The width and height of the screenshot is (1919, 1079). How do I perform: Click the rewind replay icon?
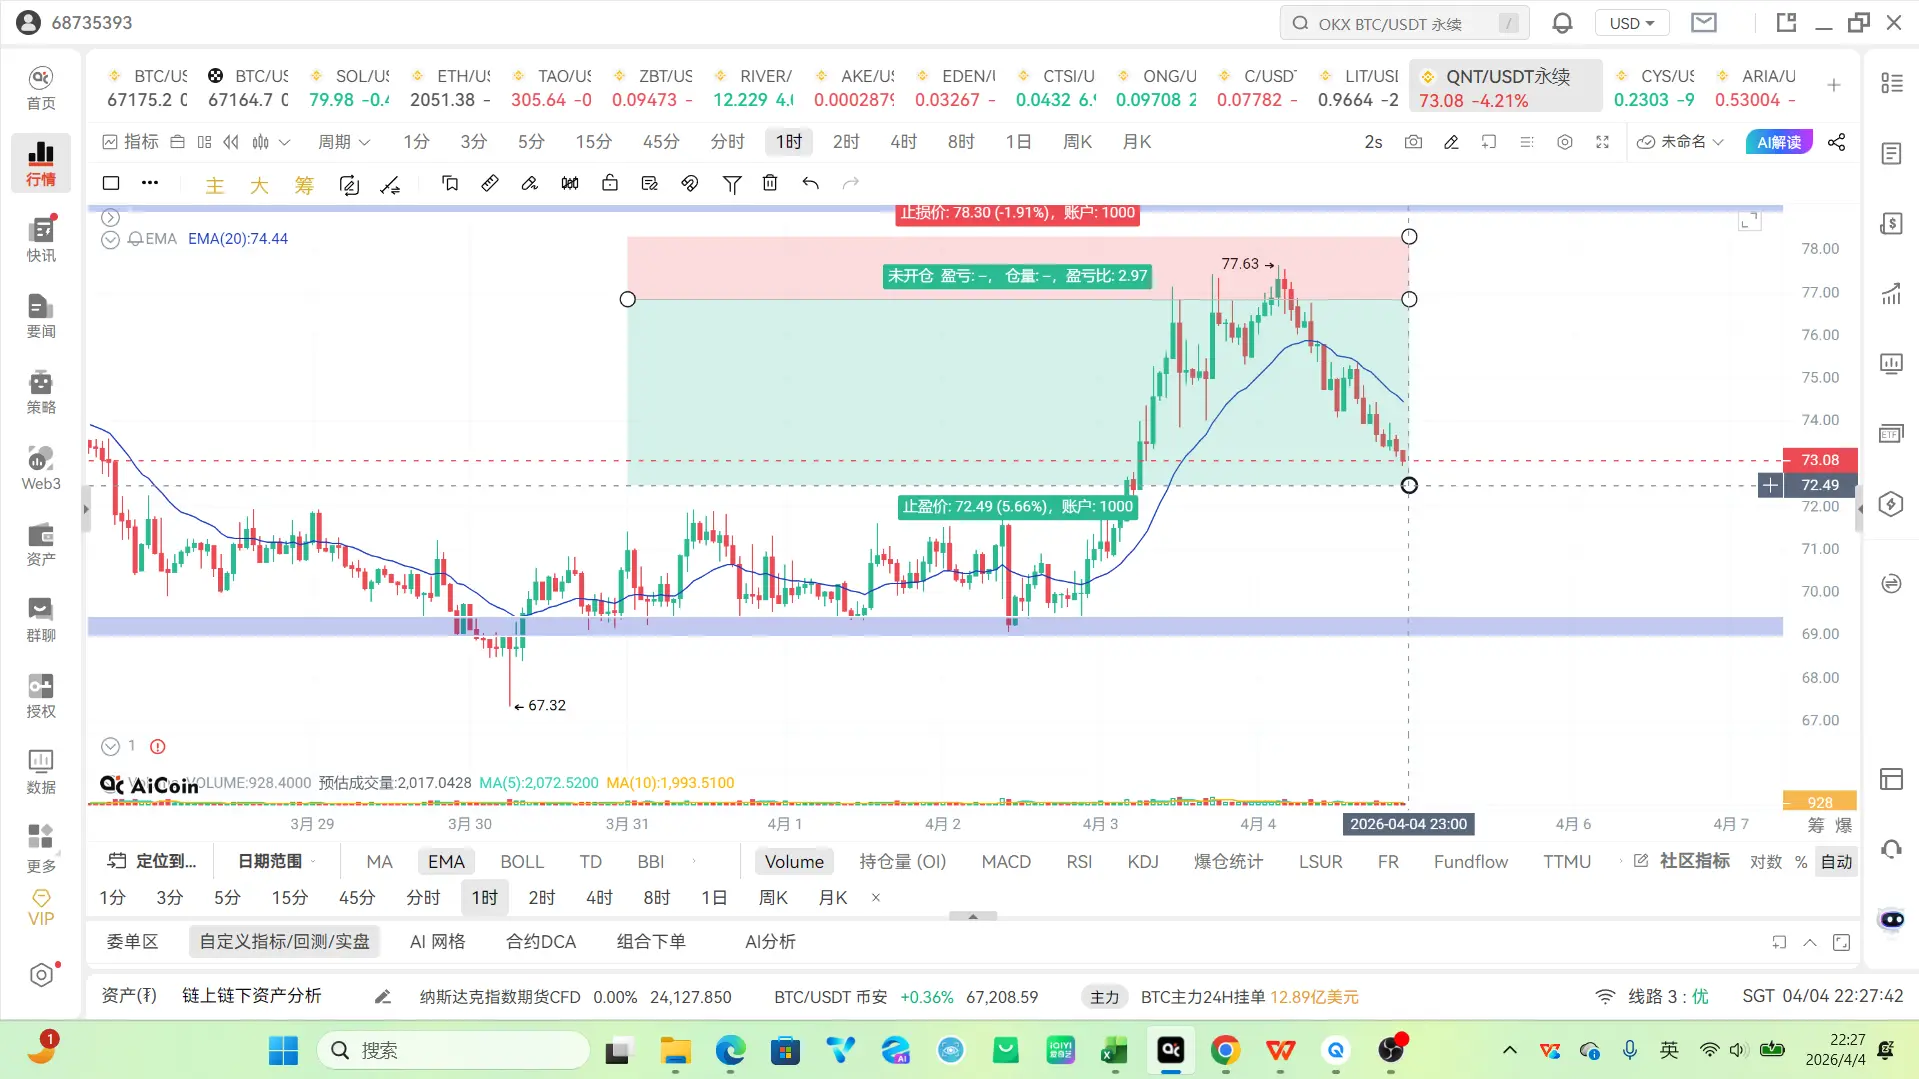232,142
